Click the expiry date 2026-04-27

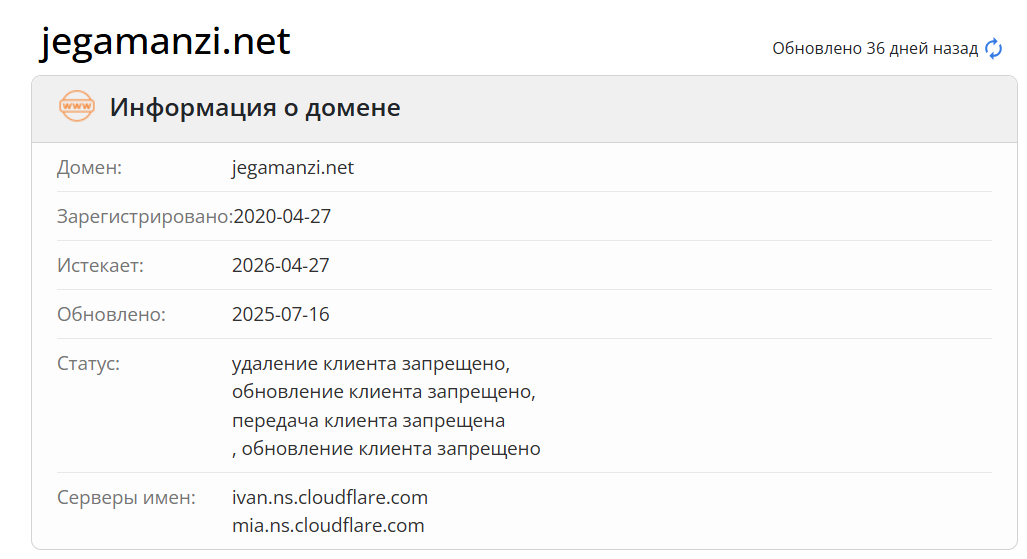[x=281, y=266]
